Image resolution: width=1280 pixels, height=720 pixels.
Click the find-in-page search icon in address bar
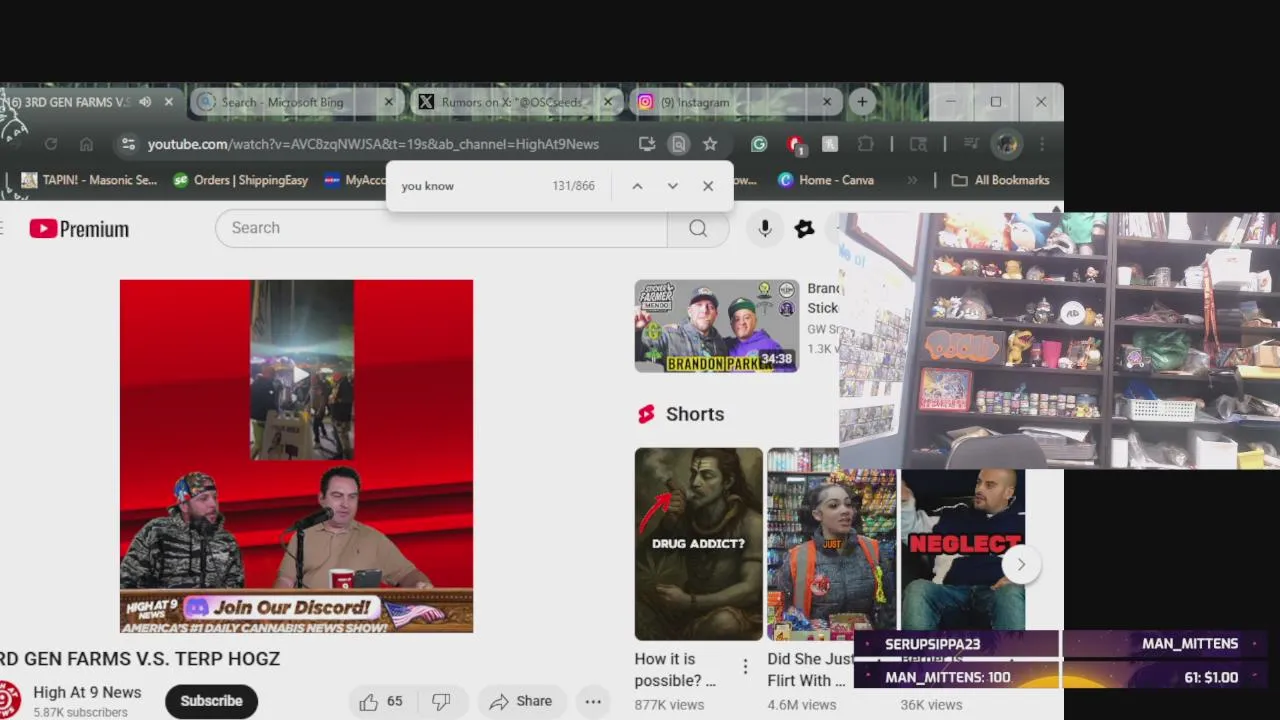tap(679, 144)
